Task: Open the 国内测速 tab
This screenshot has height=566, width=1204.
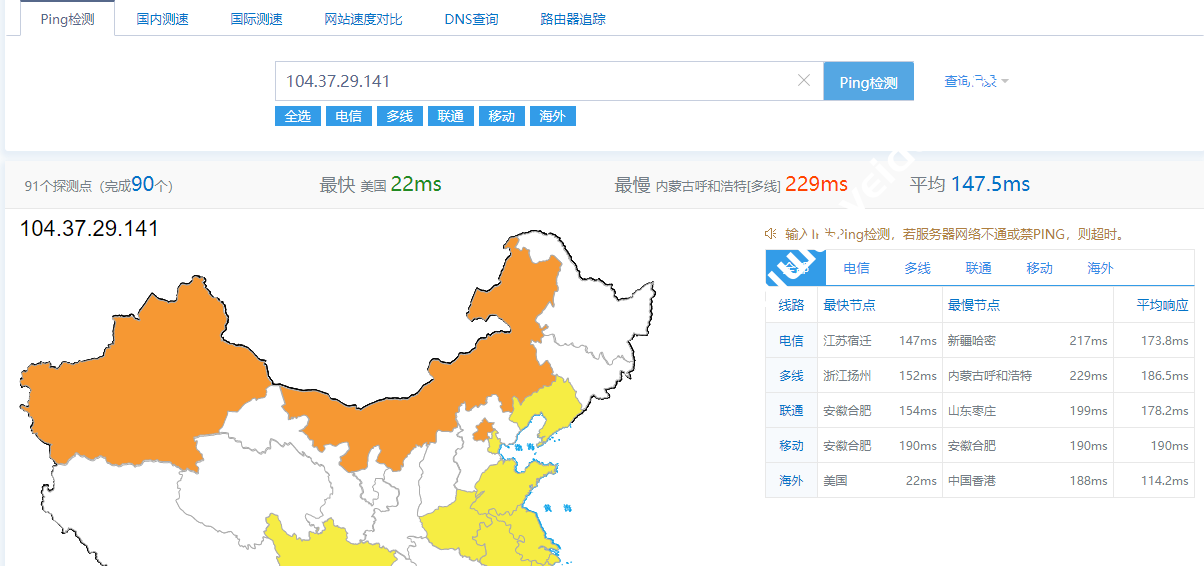Action: tap(163, 19)
